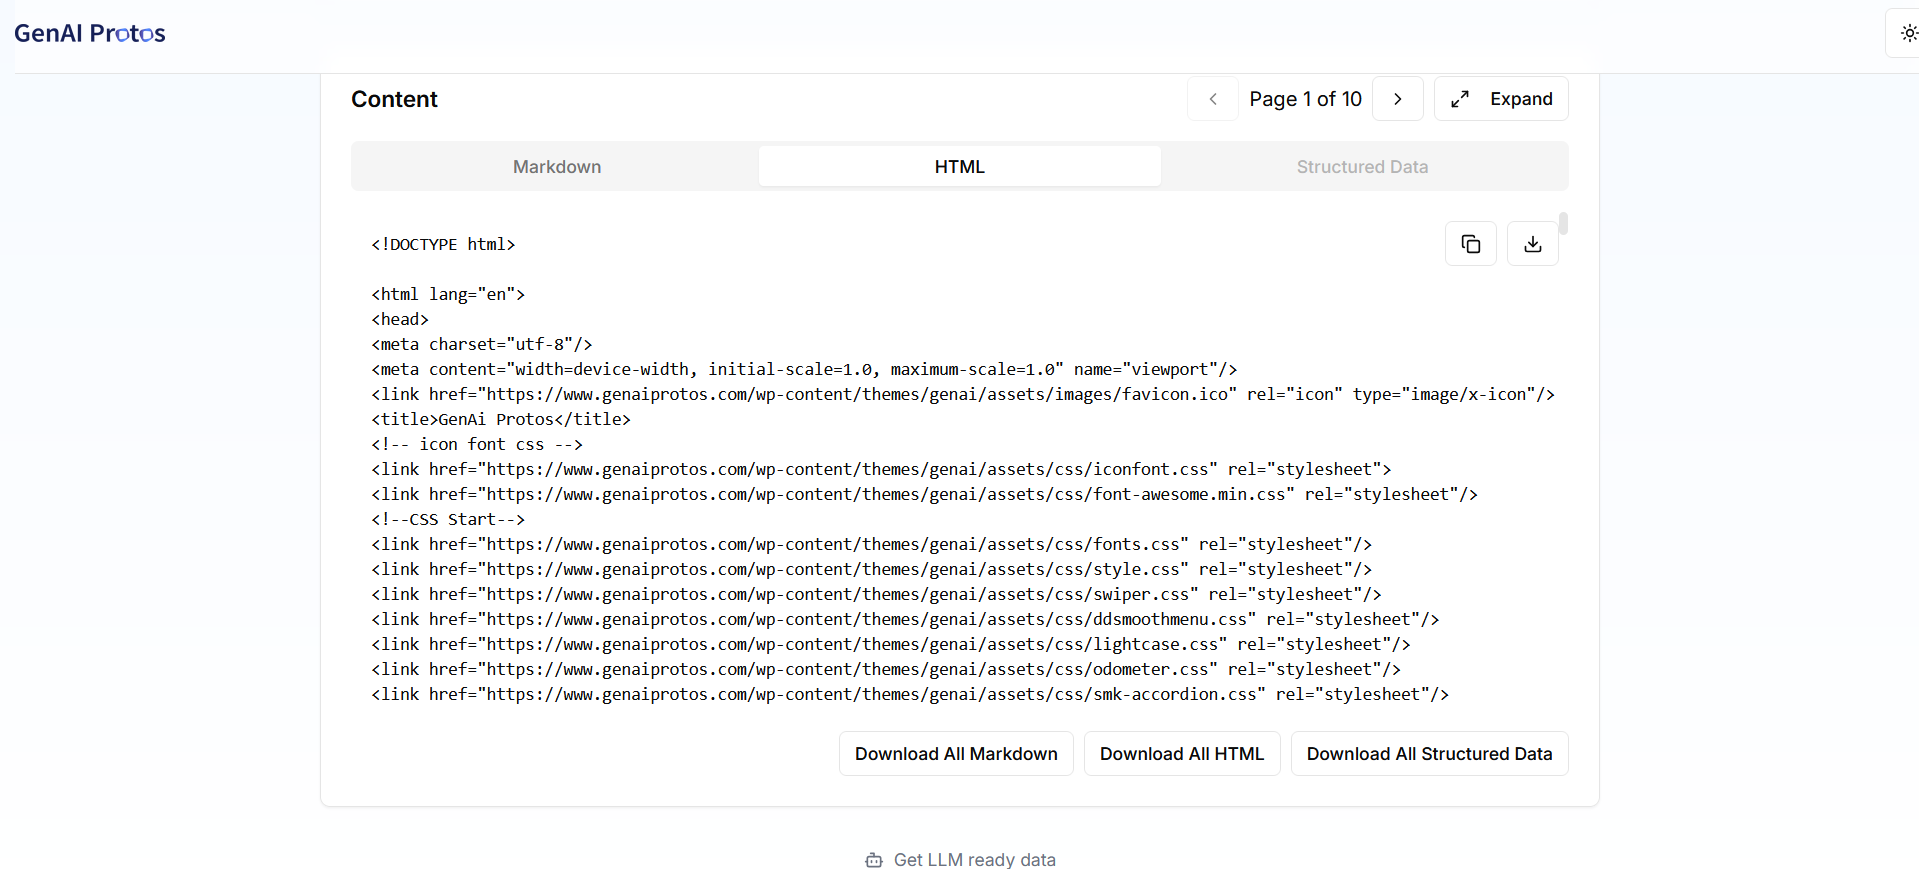Click the lightcase.css link line

coord(891,644)
